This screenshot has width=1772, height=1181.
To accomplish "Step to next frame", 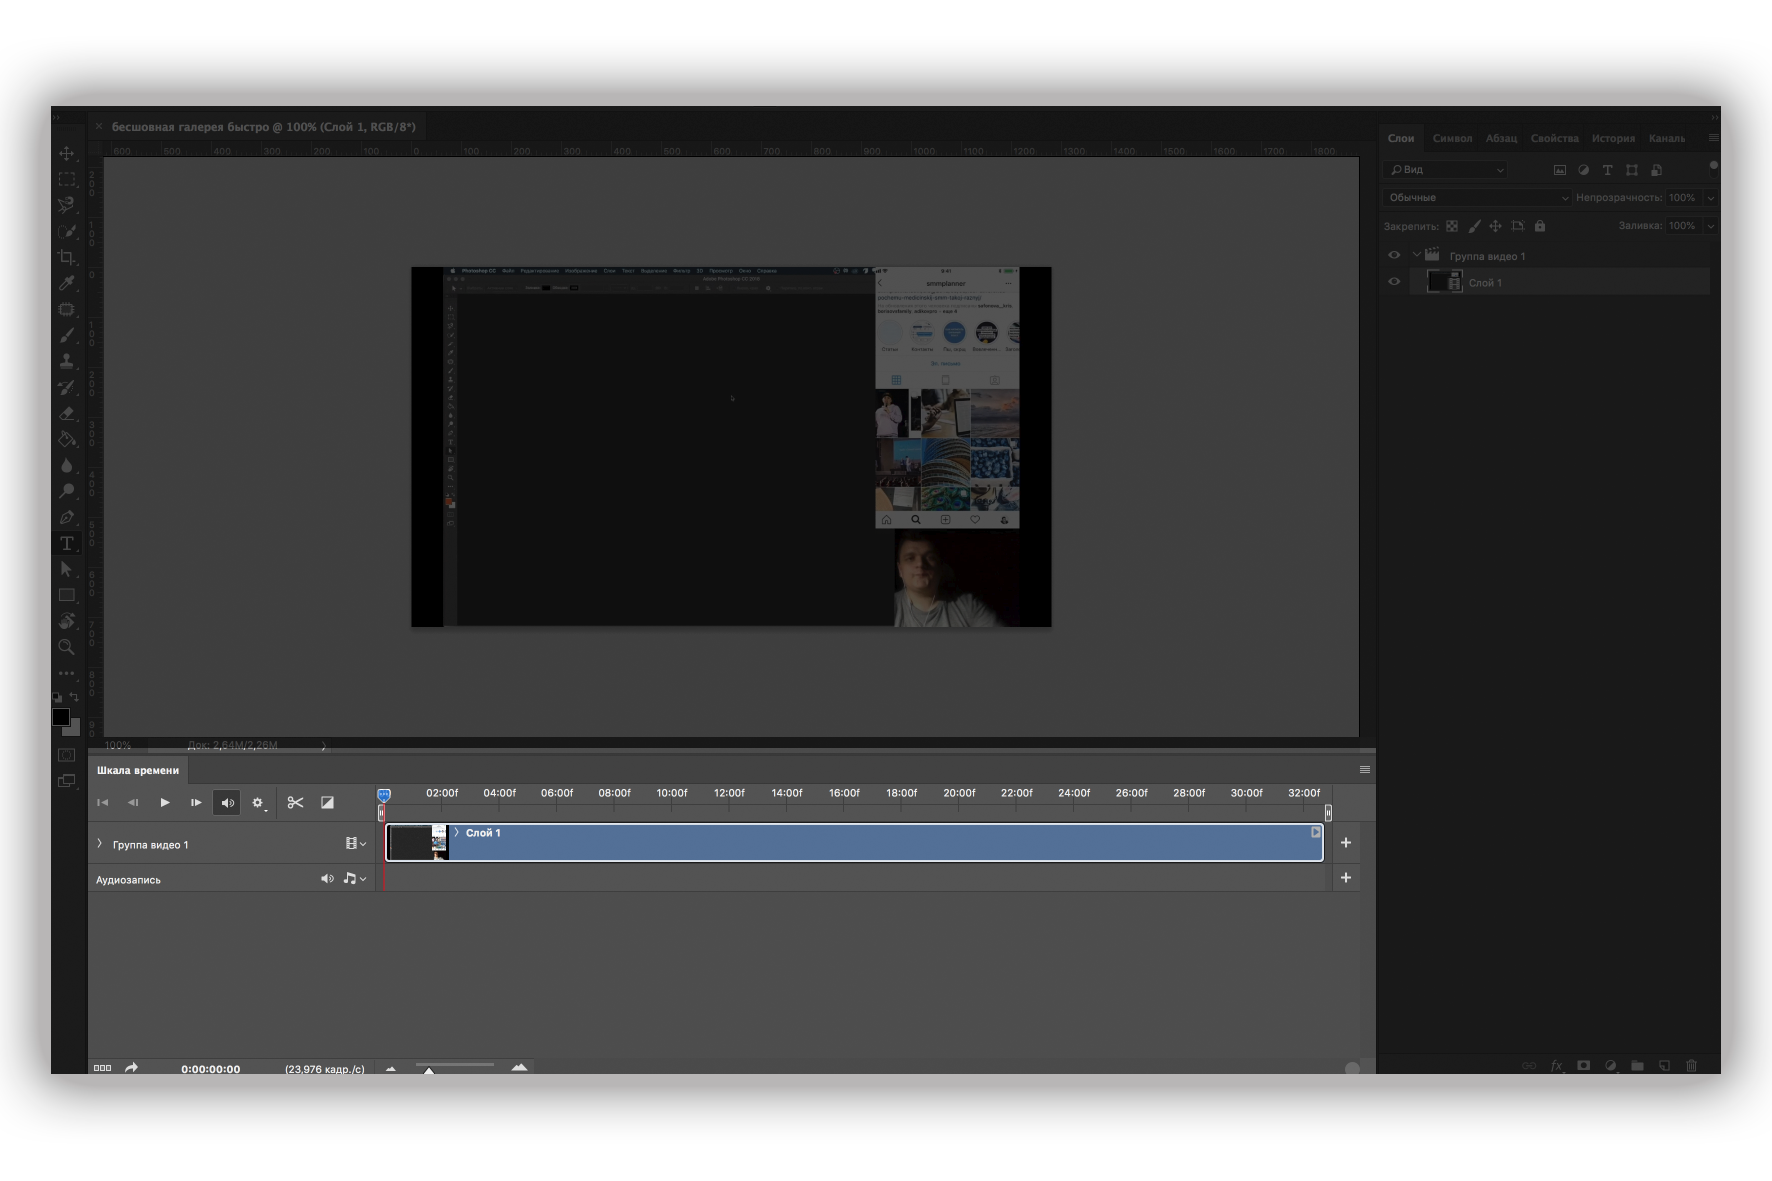I will tap(196, 802).
